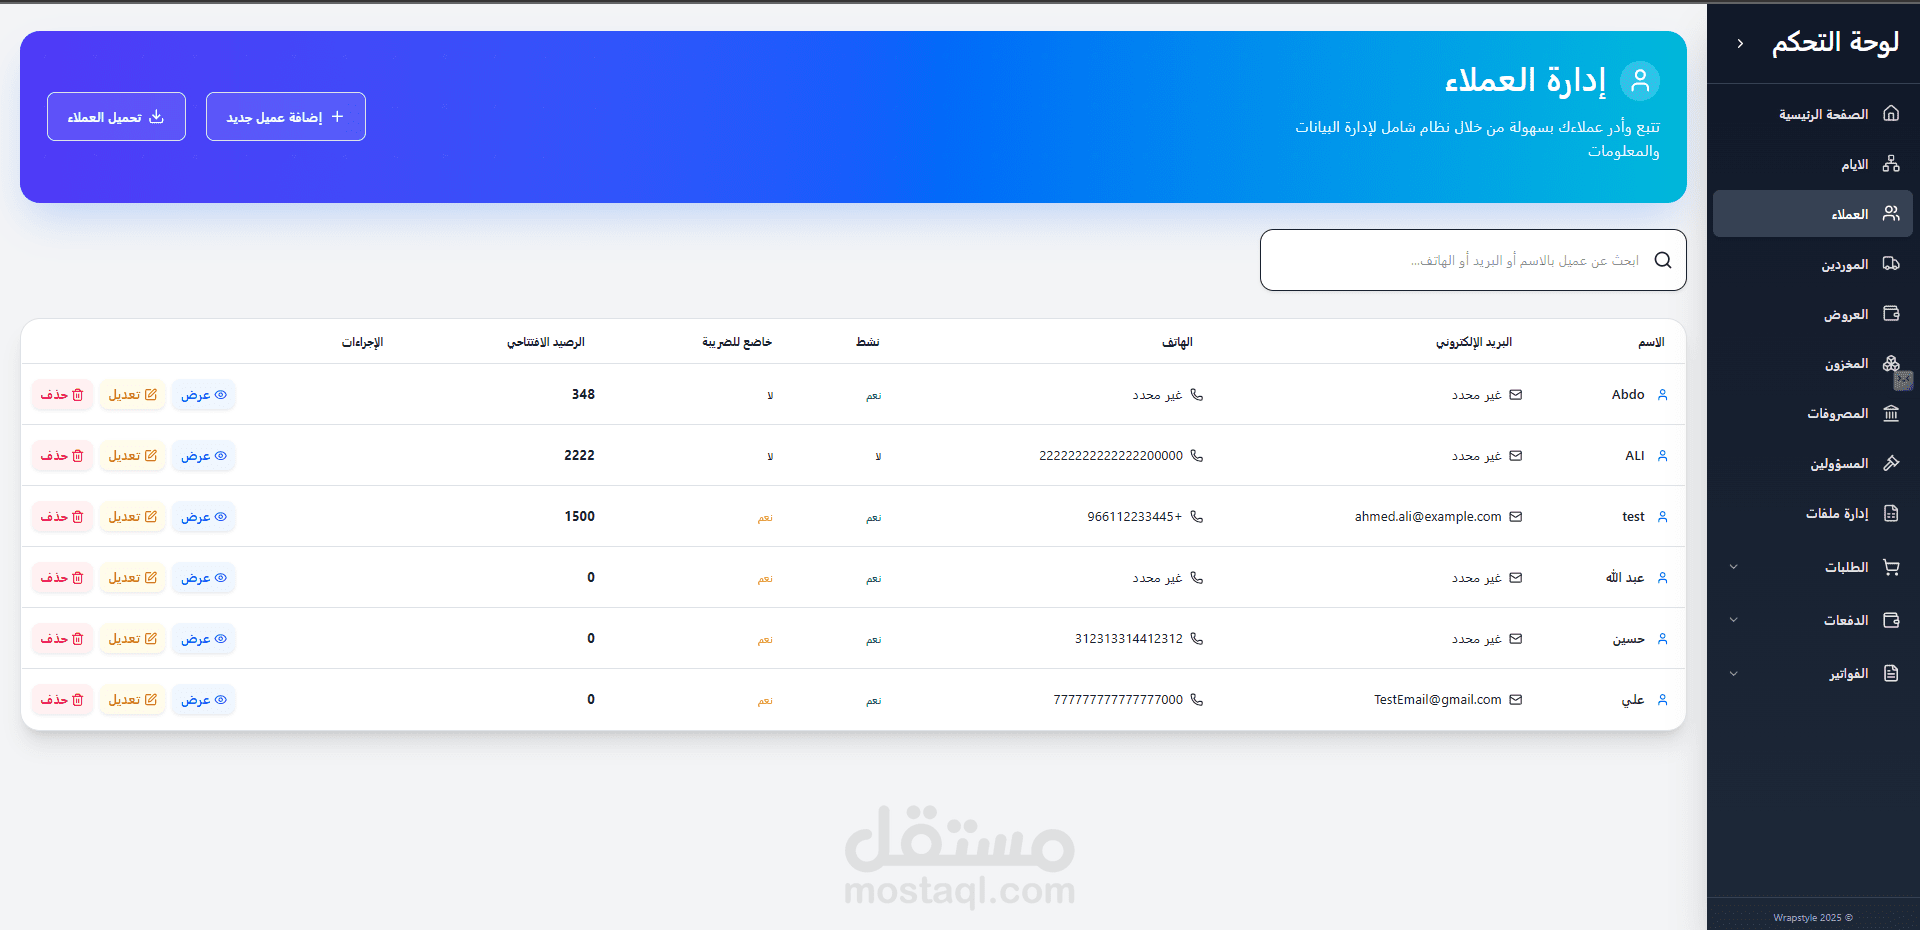Click تعديل for customer حسين
The height and width of the screenshot is (930, 1920).
(x=132, y=639)
